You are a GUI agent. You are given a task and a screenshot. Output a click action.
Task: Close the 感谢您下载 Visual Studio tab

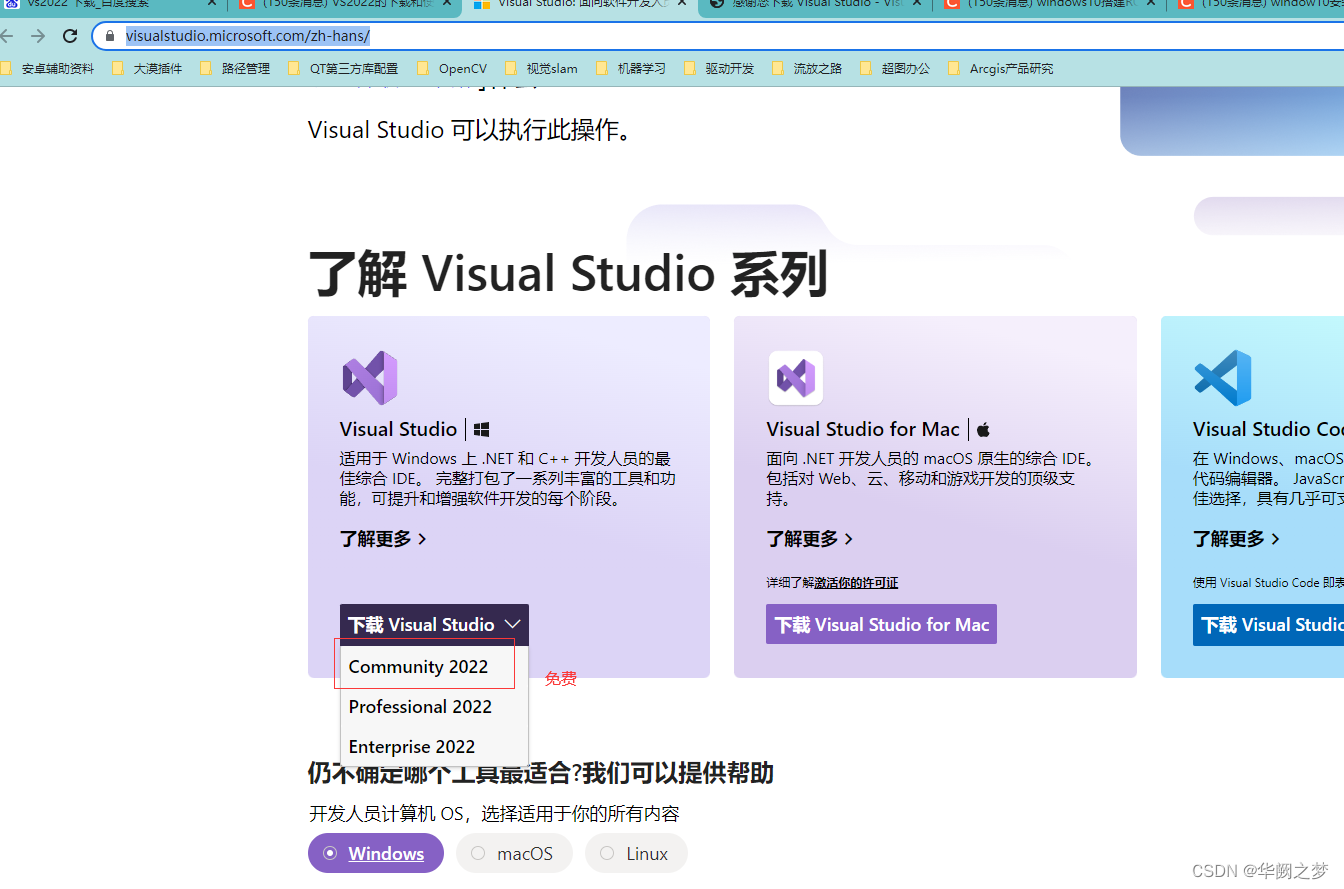(918, 4)
